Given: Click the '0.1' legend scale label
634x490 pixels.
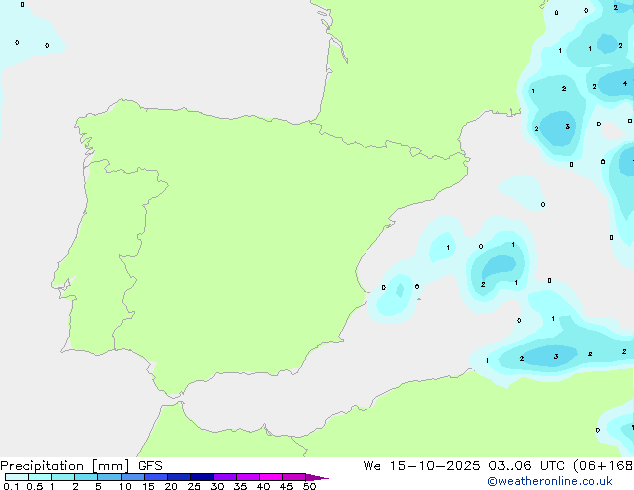Looking at the screenshot, I should click(11, 486).
